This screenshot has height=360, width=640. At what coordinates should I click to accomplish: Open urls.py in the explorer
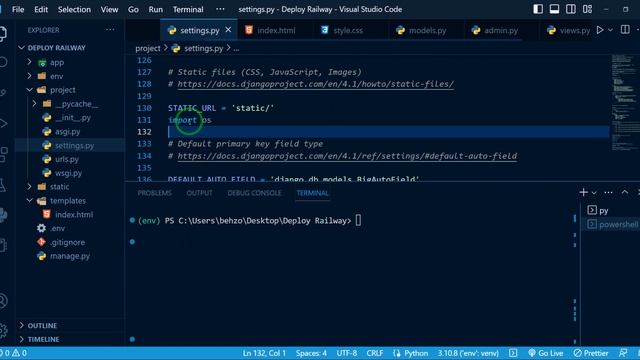pos(70,159)
